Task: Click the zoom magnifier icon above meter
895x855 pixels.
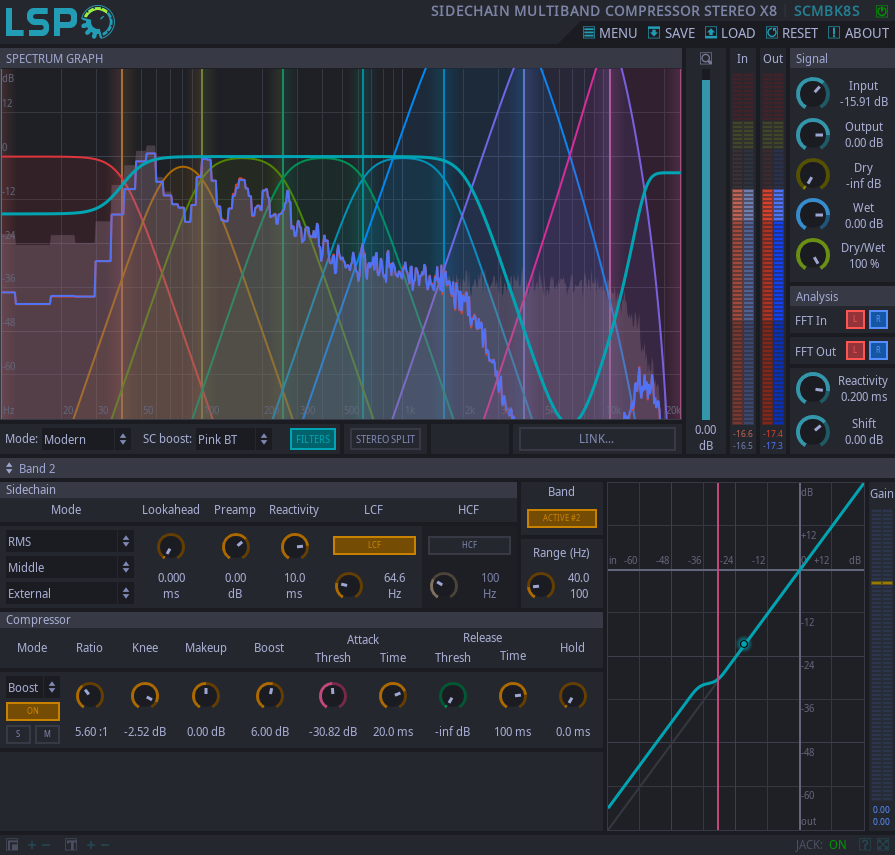Action: pyautogui.click(x=706, y=58)
